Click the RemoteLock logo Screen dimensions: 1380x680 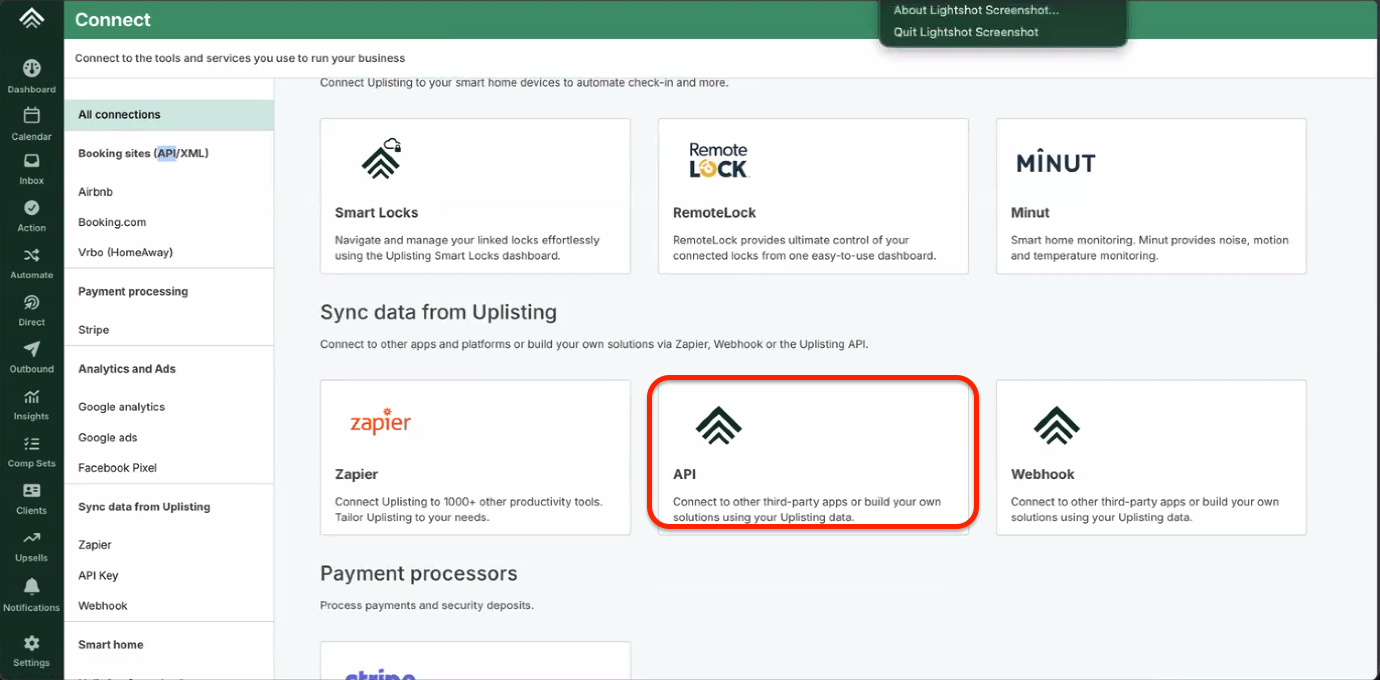click(718, 160)
